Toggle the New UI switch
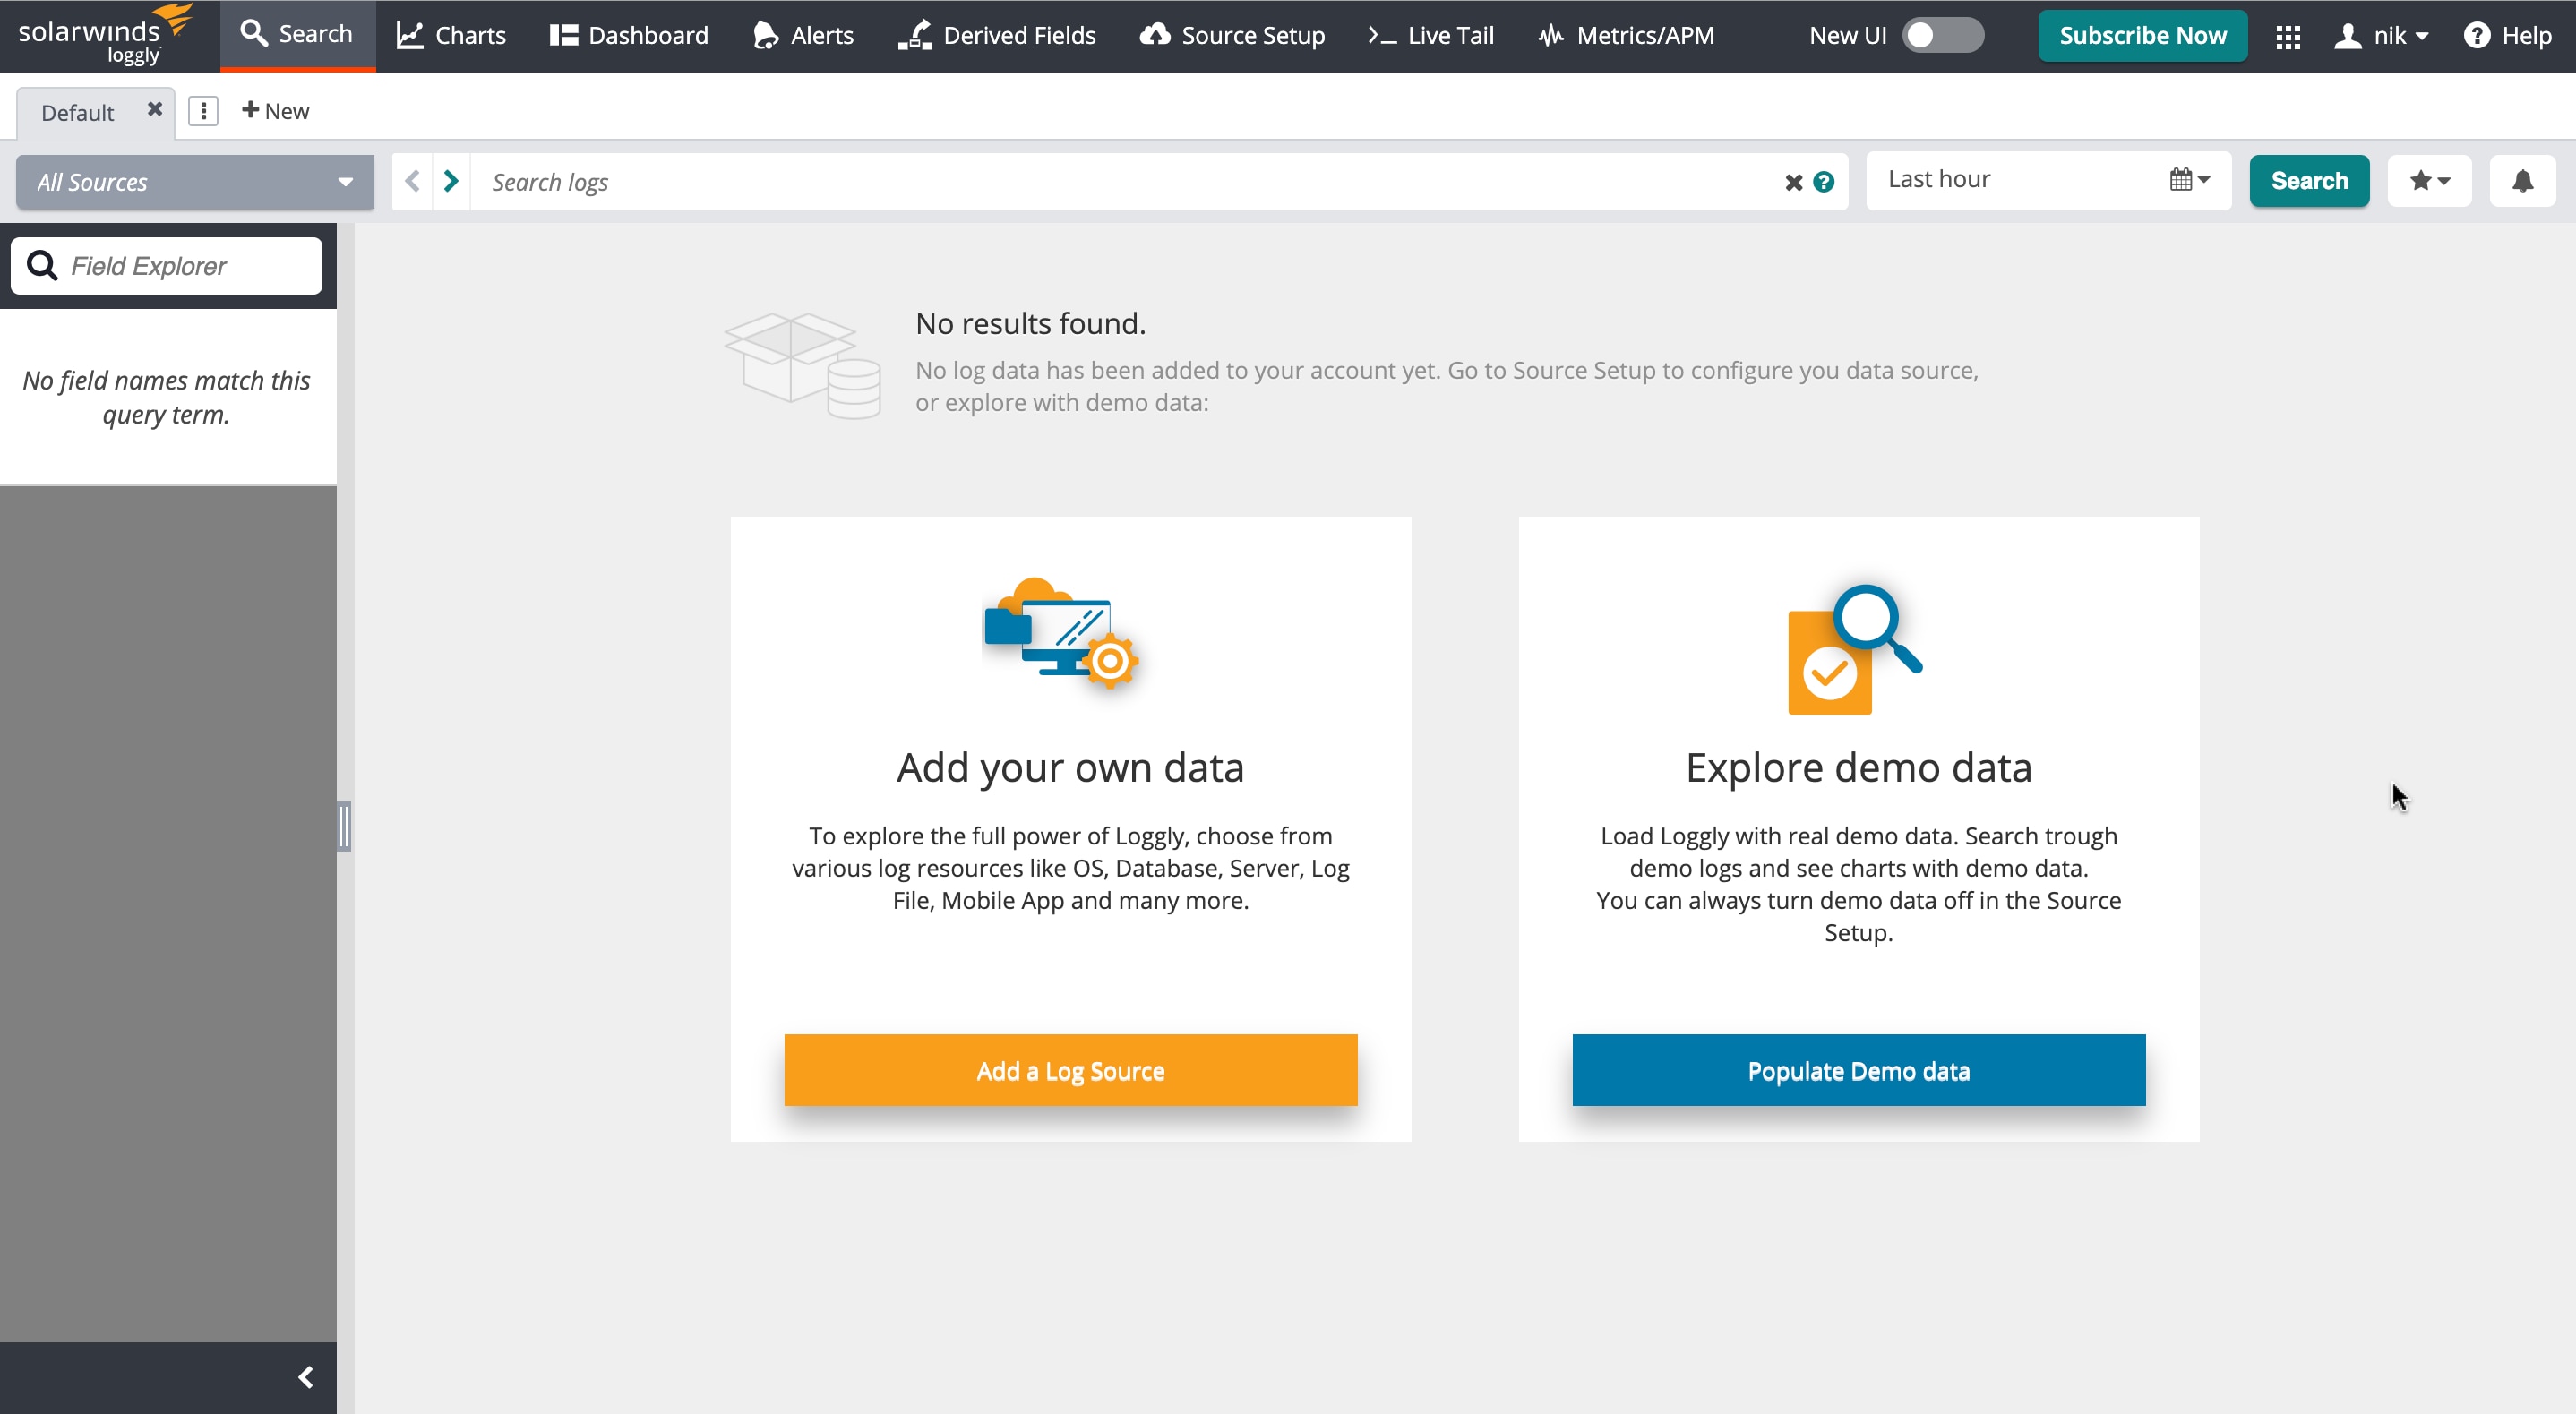The image size is (2576, 1414). 1942,36
